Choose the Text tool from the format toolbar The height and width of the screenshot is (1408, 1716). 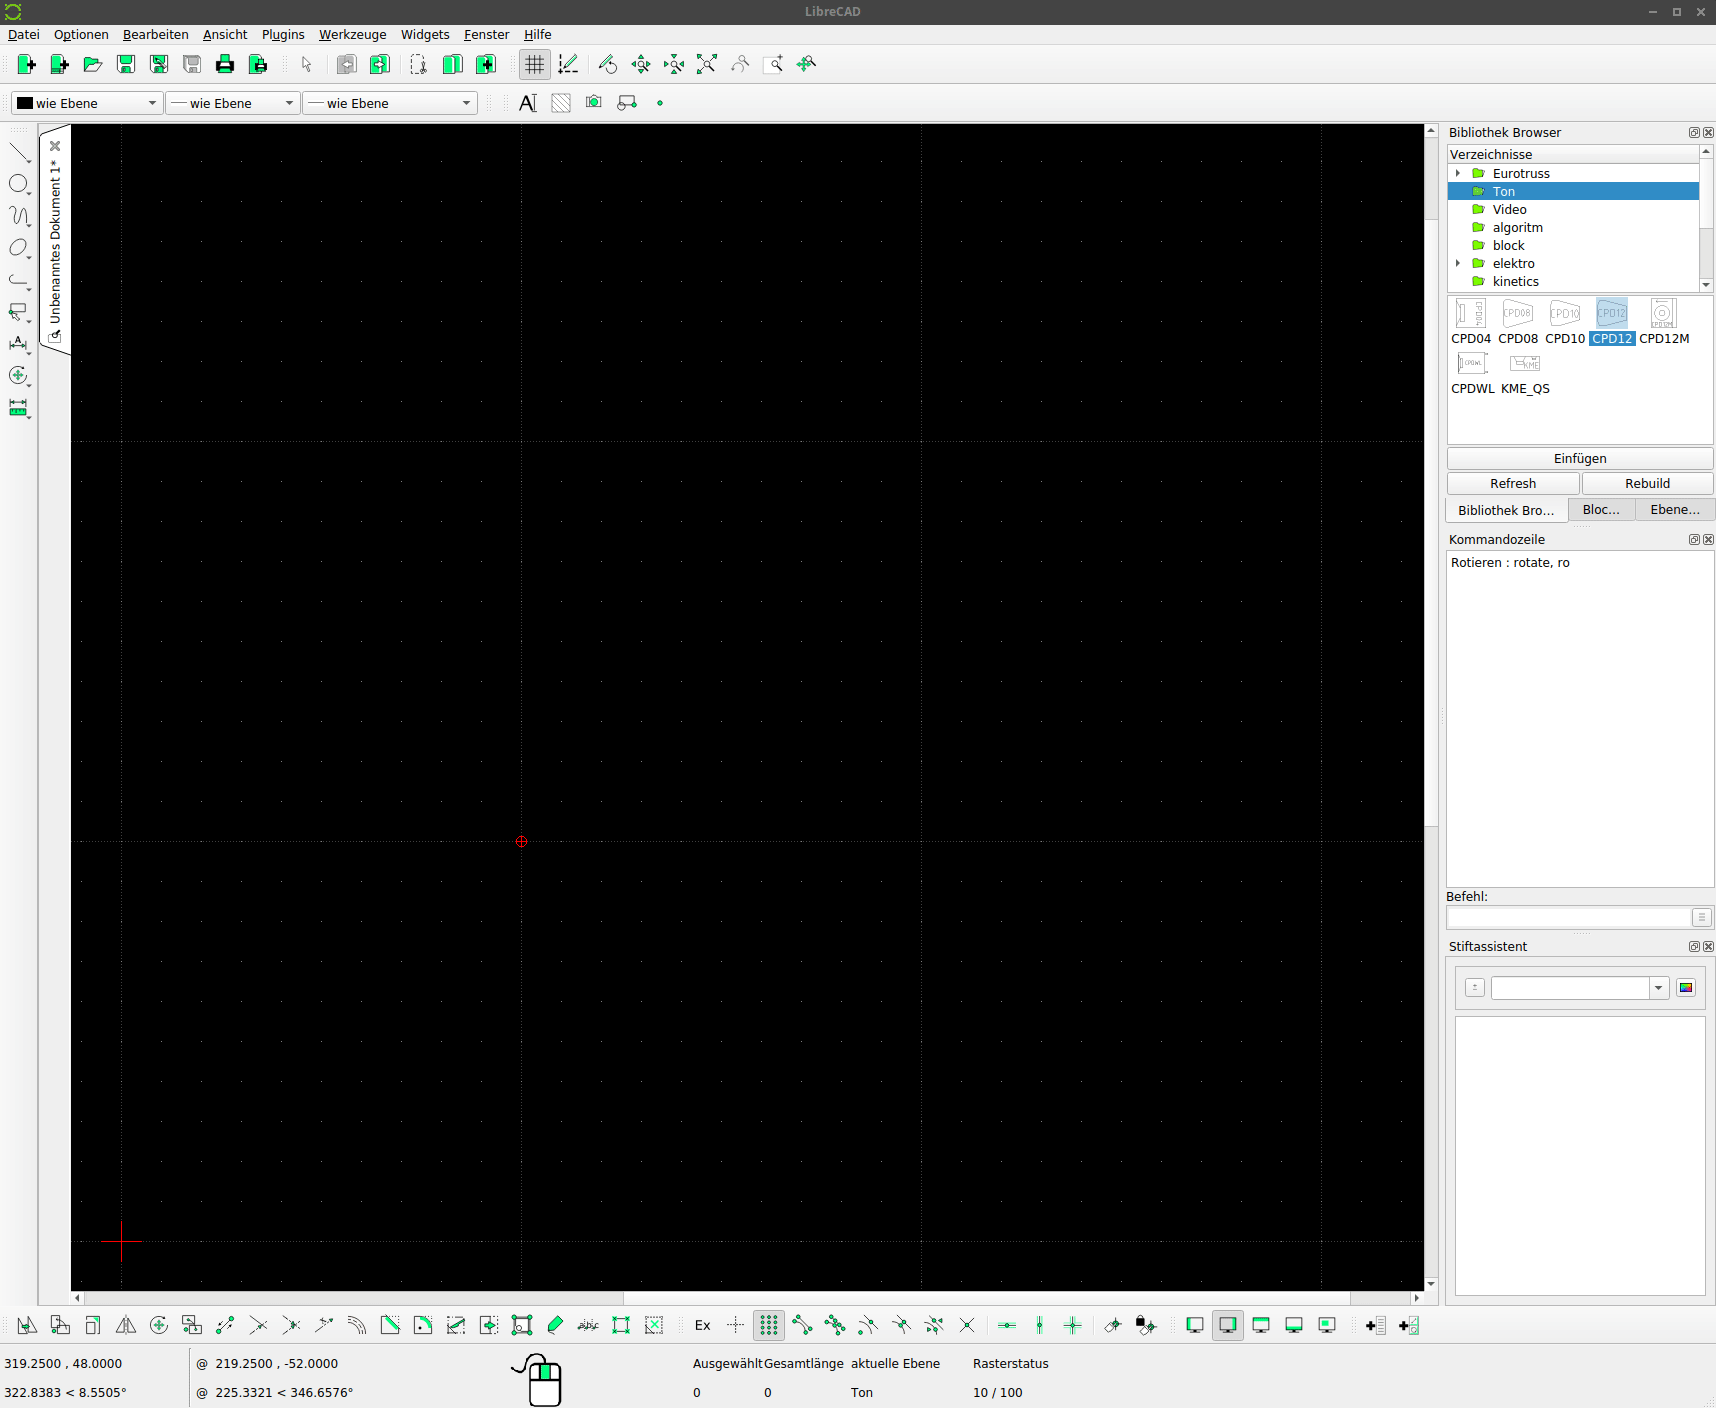528,102
